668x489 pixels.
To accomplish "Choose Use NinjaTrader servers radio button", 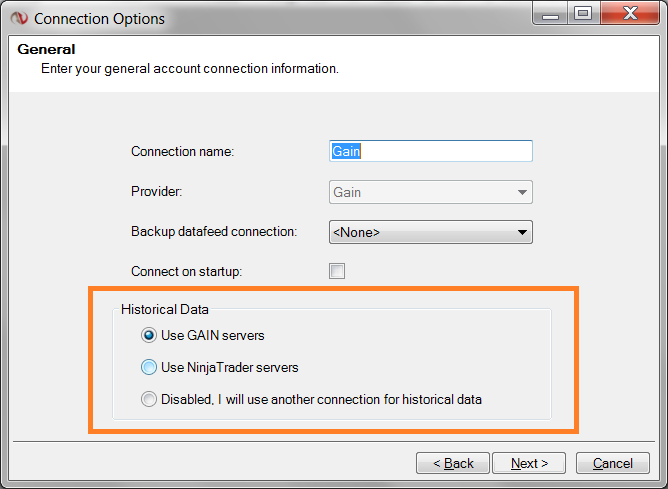I will [149, 367].
